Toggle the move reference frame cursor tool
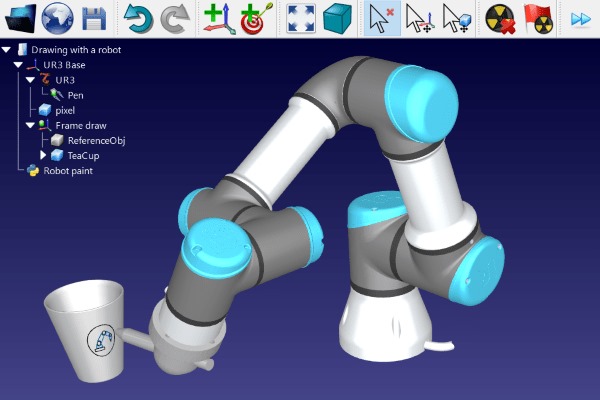This screenshot has width=600, height=400. pyautogui.click(x=418, y=18)
